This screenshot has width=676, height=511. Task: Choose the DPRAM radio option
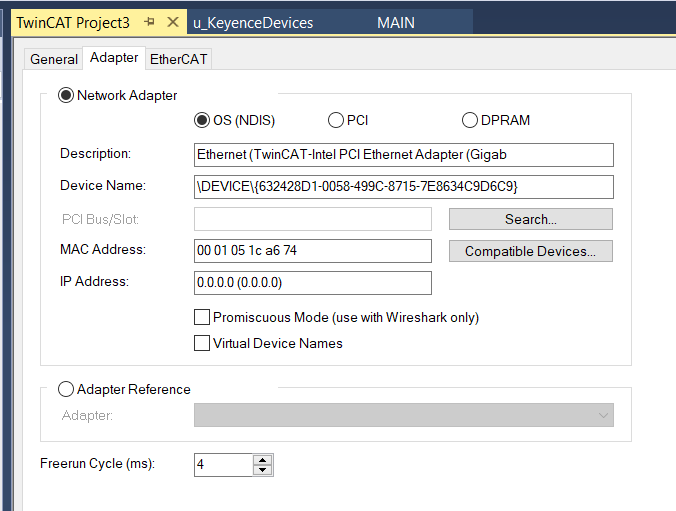470,120
